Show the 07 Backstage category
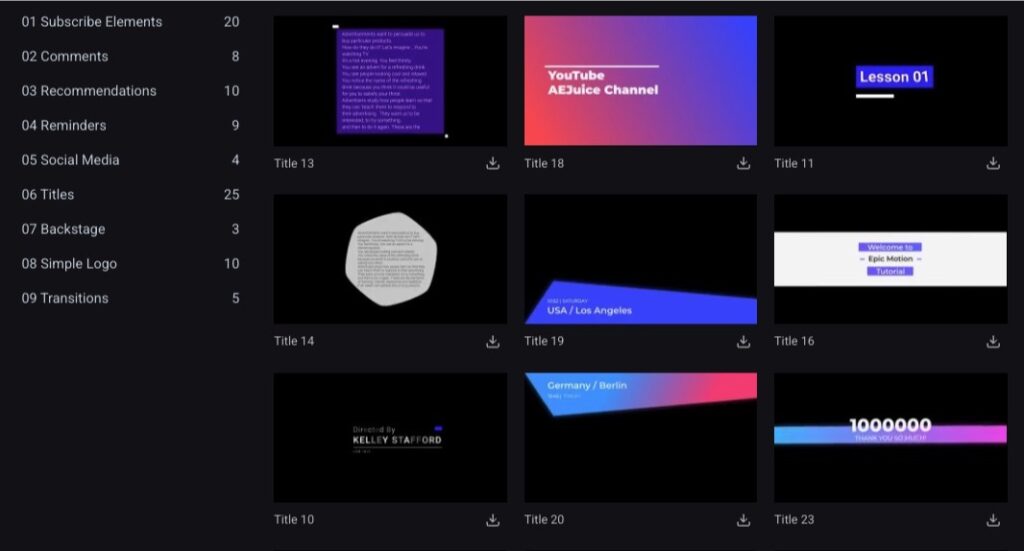This screenshot has width=1024, height=551. pos(63,229)
